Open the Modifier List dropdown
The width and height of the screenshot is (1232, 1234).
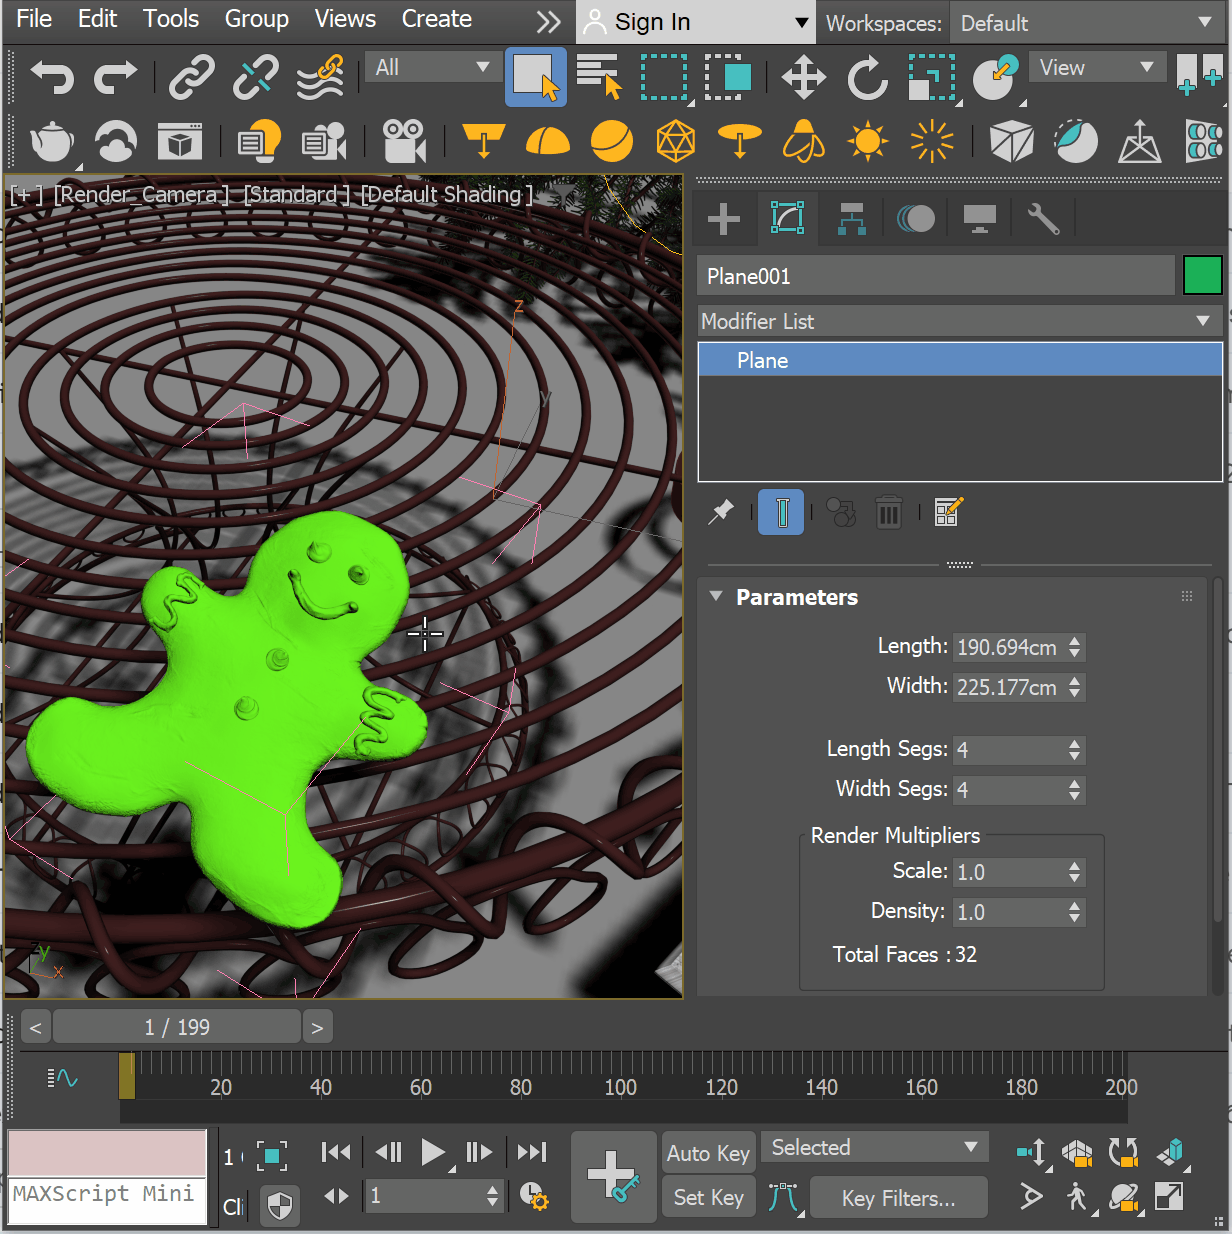coord(958,321)
